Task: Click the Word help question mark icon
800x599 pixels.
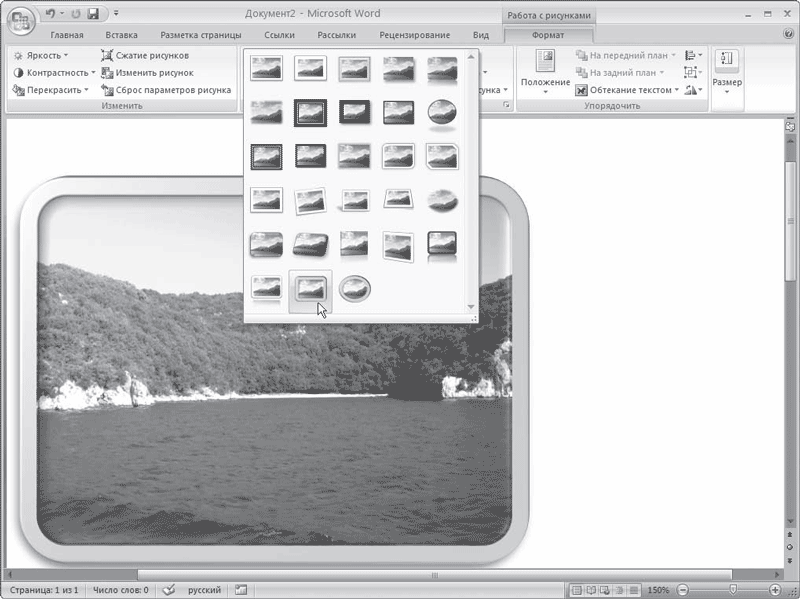Action: [x=788, y=34]
